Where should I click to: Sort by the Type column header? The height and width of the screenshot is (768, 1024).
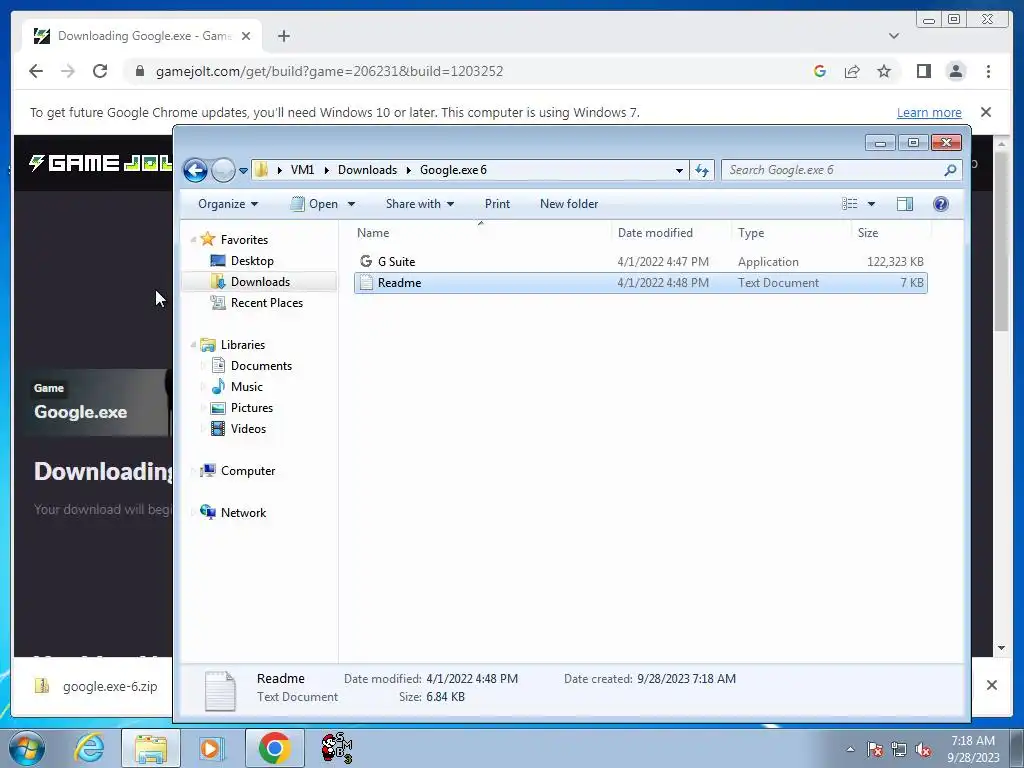point(751,232)
